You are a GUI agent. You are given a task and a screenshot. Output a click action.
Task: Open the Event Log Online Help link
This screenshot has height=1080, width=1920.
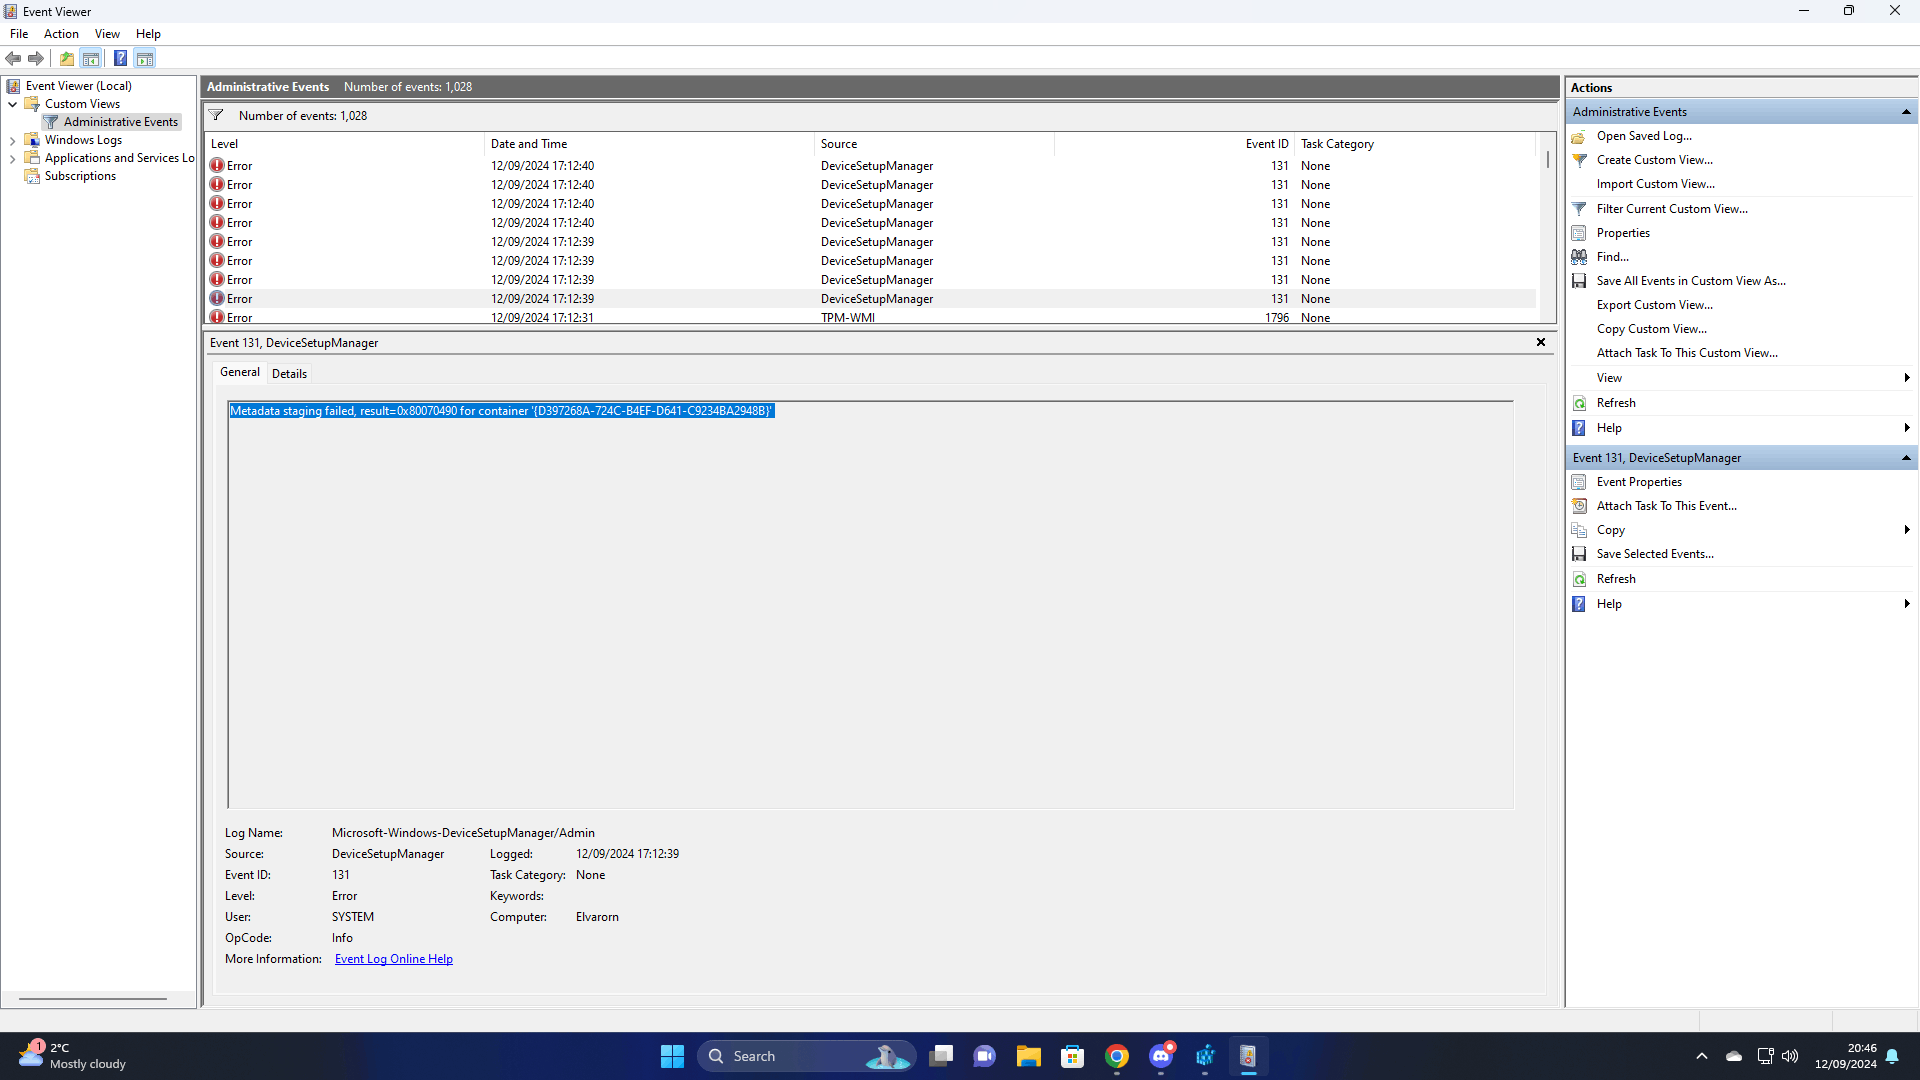coord(394,959)
